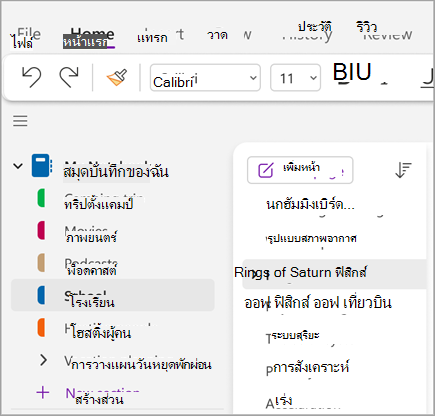Open the รีวิว (Review) tab
Viewport: 435px width, 416px height.
366,27
